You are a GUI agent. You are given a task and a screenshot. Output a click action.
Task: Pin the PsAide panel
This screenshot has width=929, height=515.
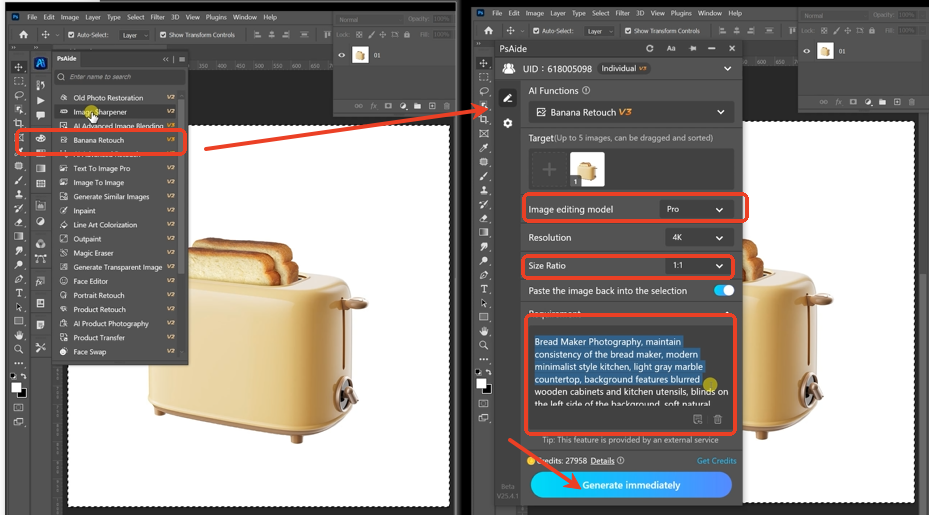click(x=692, y=49)
